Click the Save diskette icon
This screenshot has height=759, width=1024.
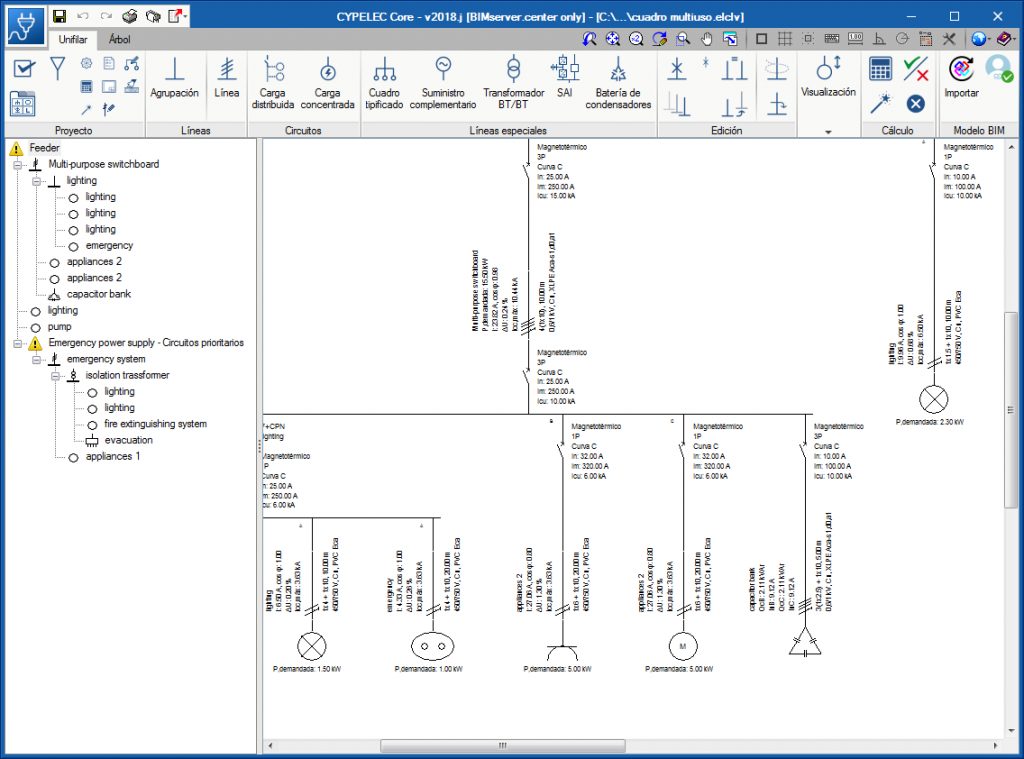(60, 16)
